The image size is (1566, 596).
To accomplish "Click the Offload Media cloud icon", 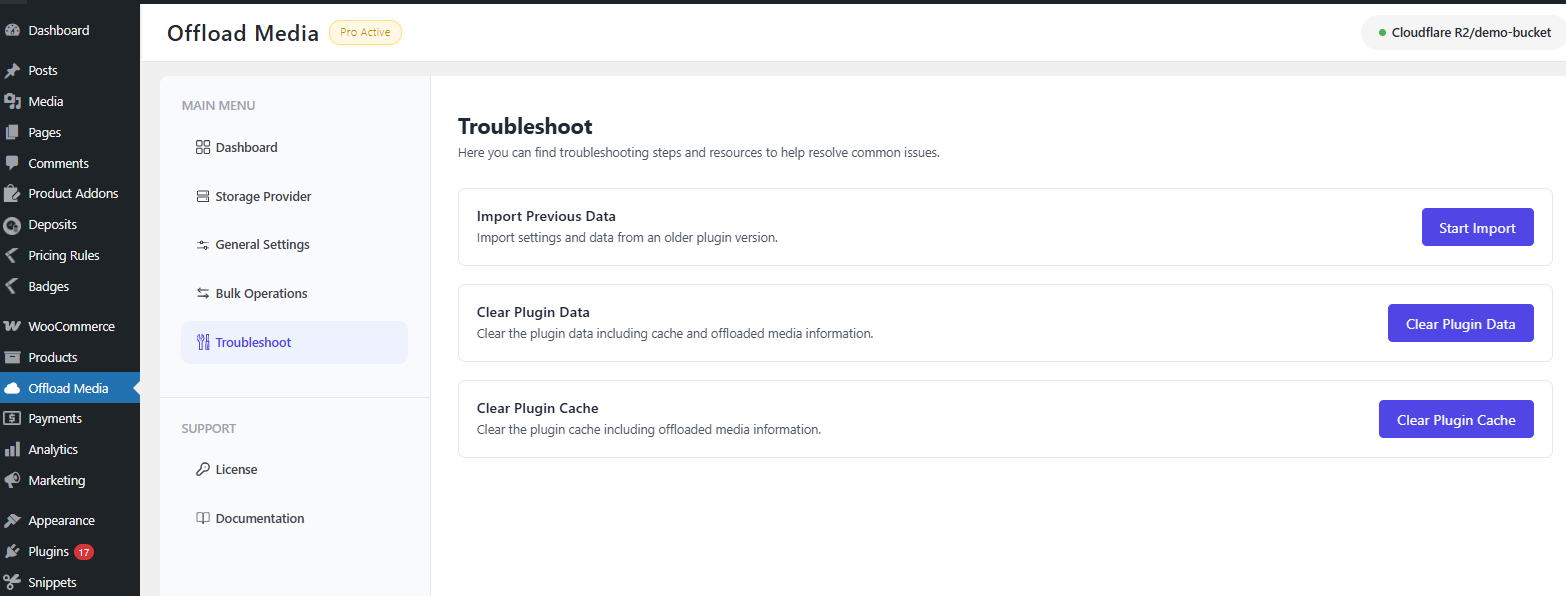I will pyautogui.click(x=13, y=389).
